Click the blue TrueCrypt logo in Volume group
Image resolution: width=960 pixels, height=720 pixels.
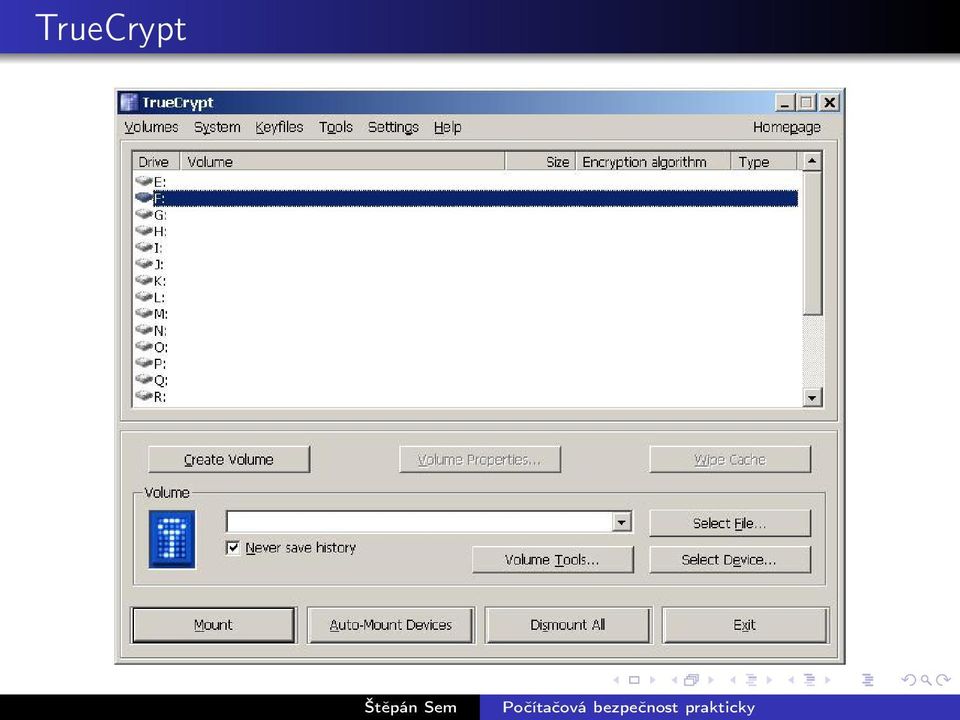(x=172, y=539)
